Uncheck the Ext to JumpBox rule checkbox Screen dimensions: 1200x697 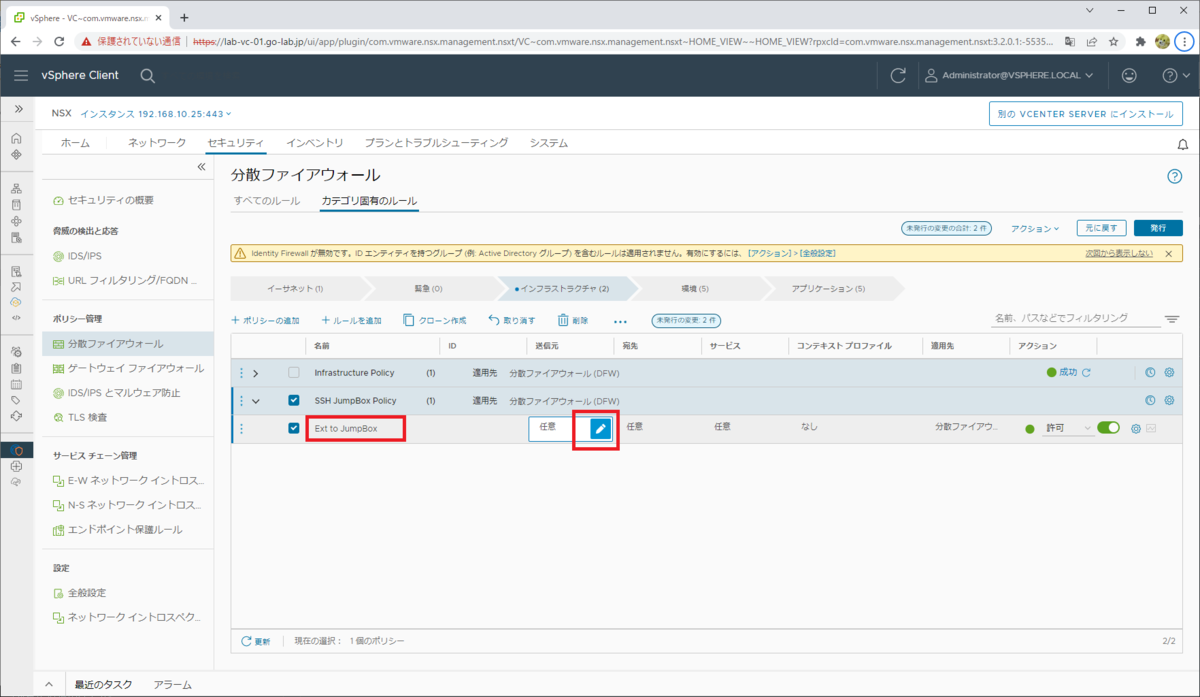[x=294, y=429]
